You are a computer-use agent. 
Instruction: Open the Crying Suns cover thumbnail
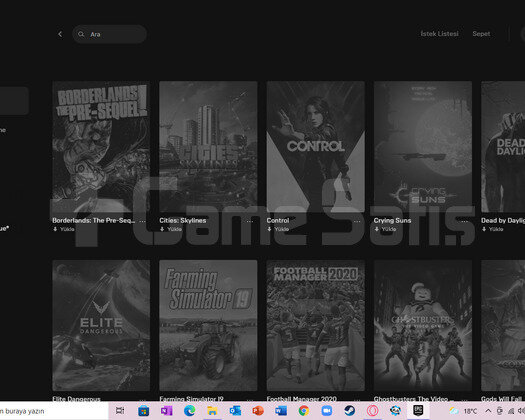pyautogui.click(x=423, y=146)
